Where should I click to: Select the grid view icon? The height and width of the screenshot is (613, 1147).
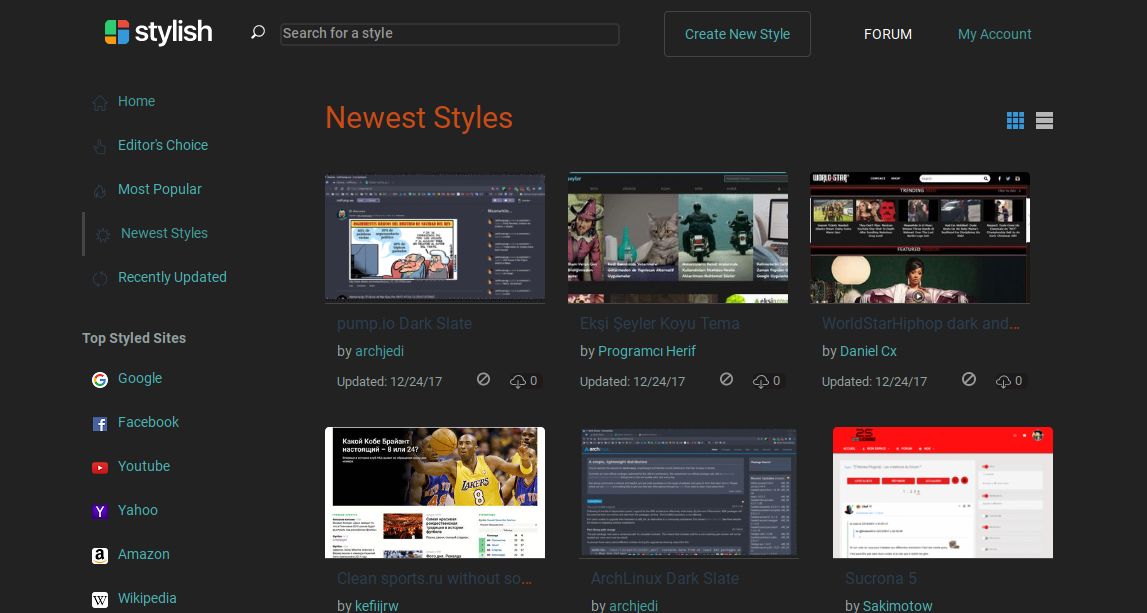pyautogui.click(x=1015, y=120)
